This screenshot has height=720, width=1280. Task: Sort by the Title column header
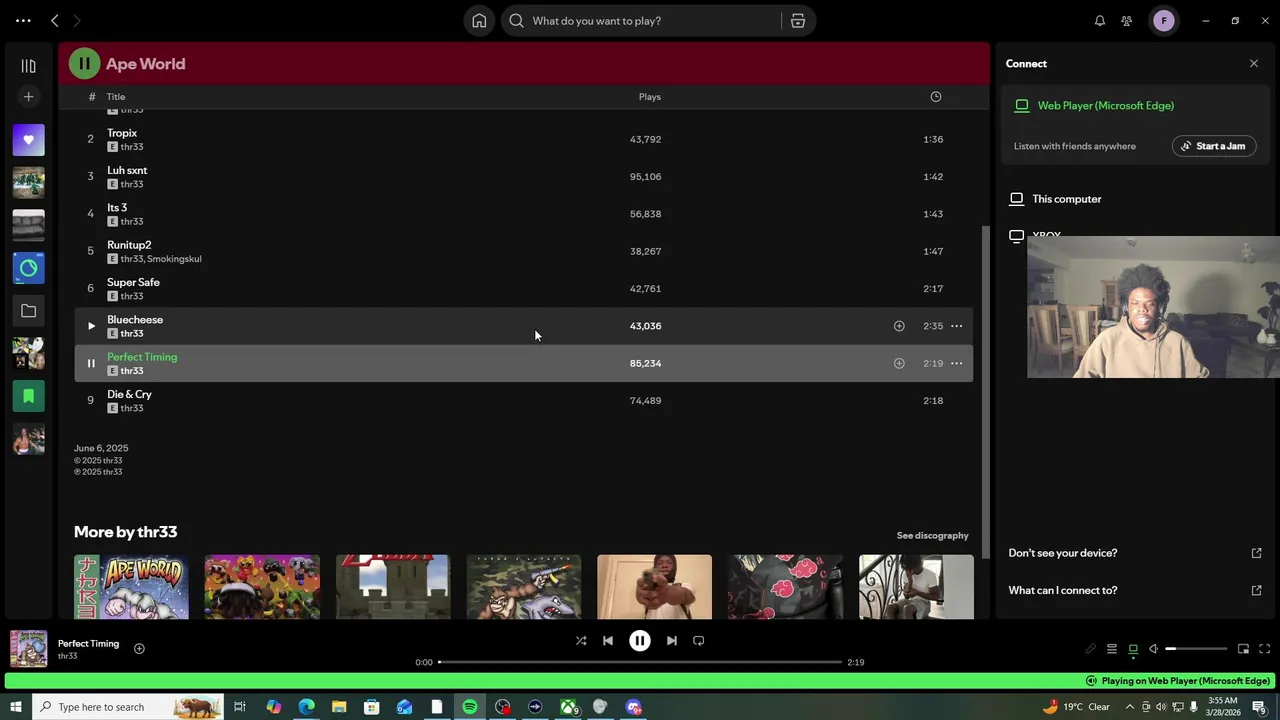(116, 97)
